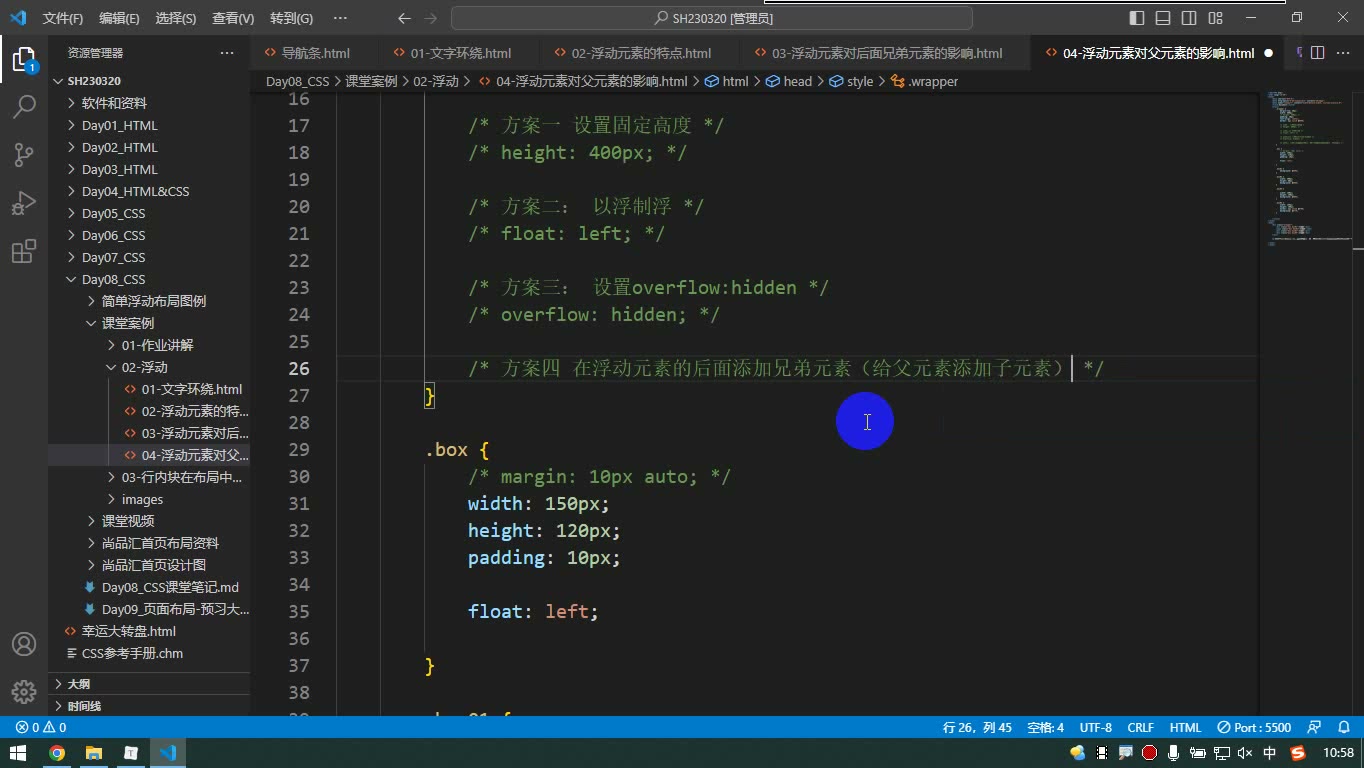Viewport: 1364px width, 768px height.
Task: Open the Explorer view in the activity bar
Action: coord(24,58)
